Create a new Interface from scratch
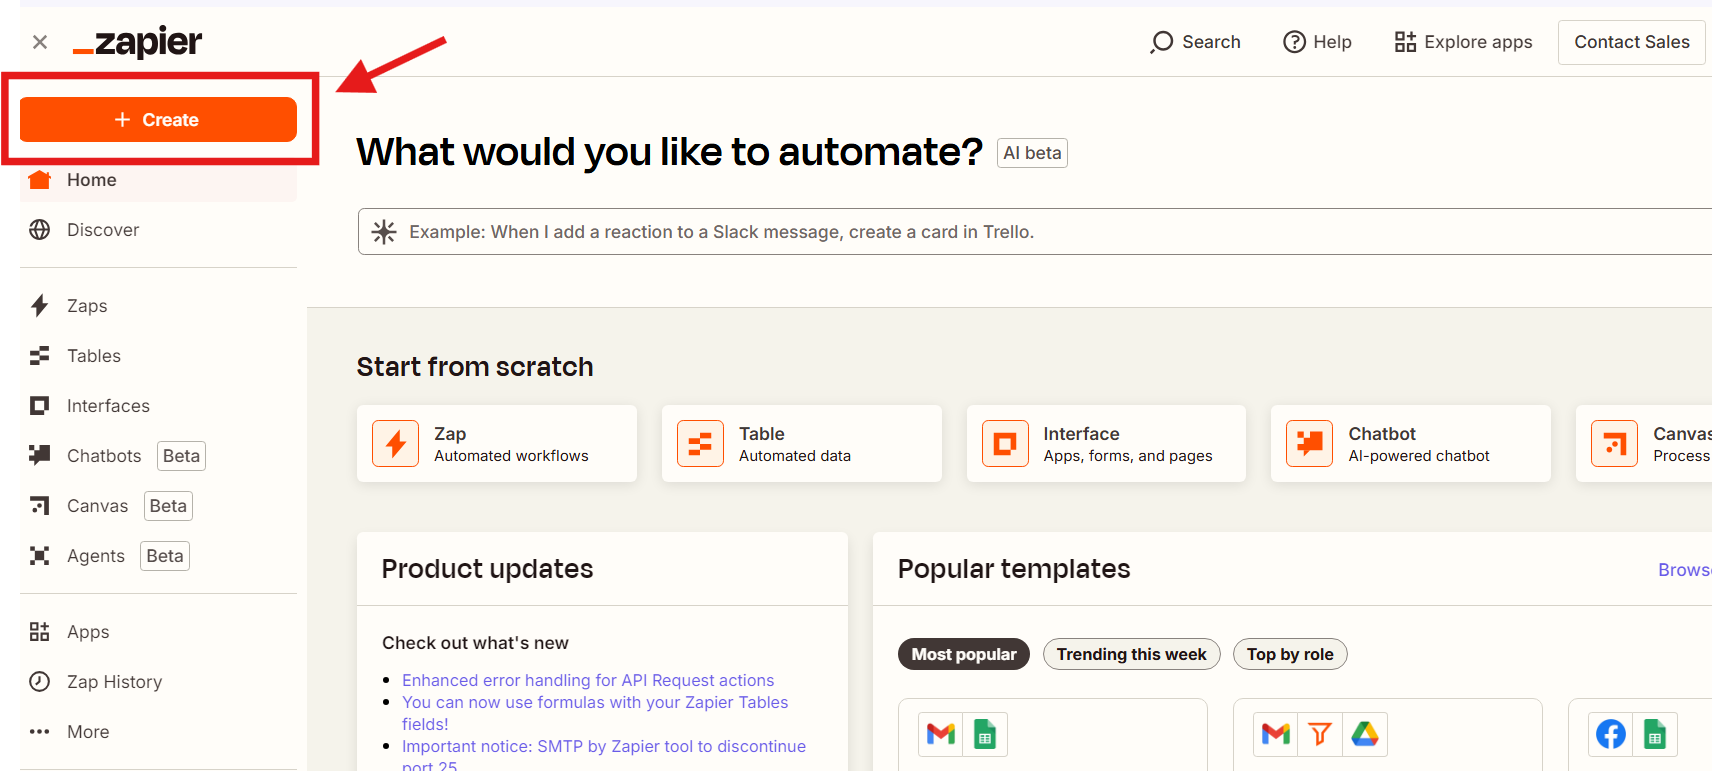1712x771 pixels. coord(1106,444)
